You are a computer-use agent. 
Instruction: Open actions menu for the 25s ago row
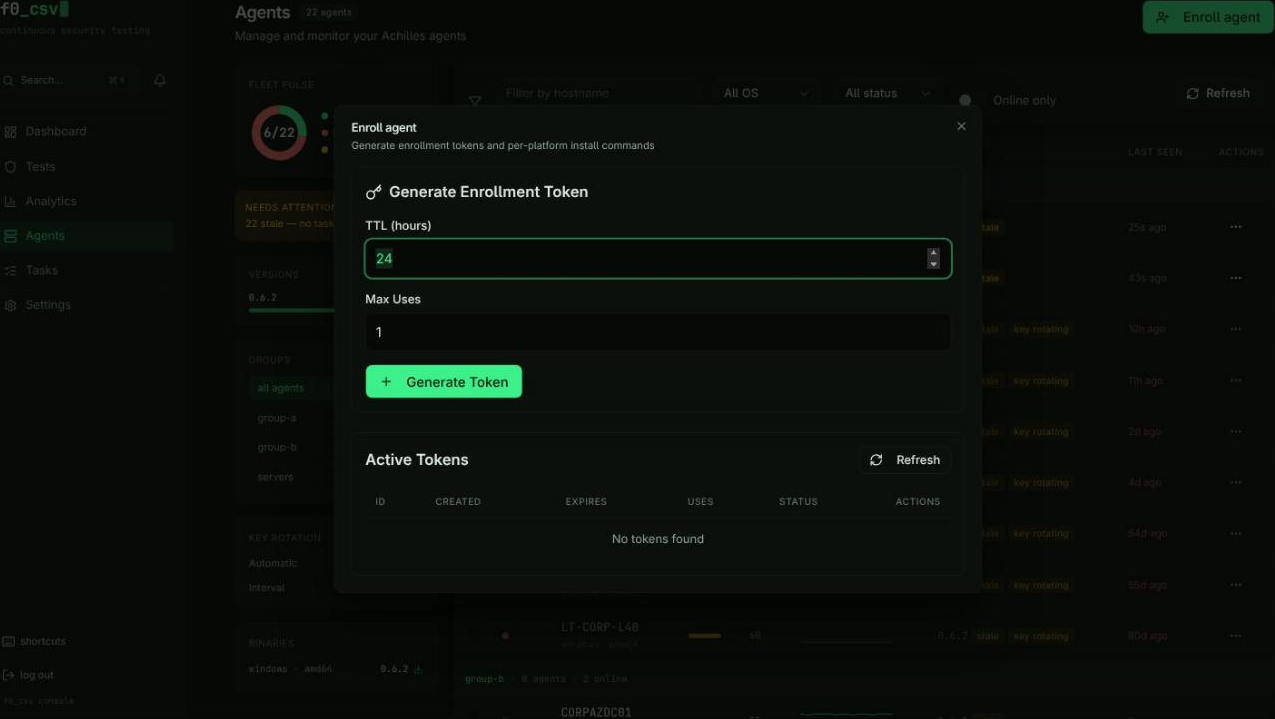tap(1236, 227)
